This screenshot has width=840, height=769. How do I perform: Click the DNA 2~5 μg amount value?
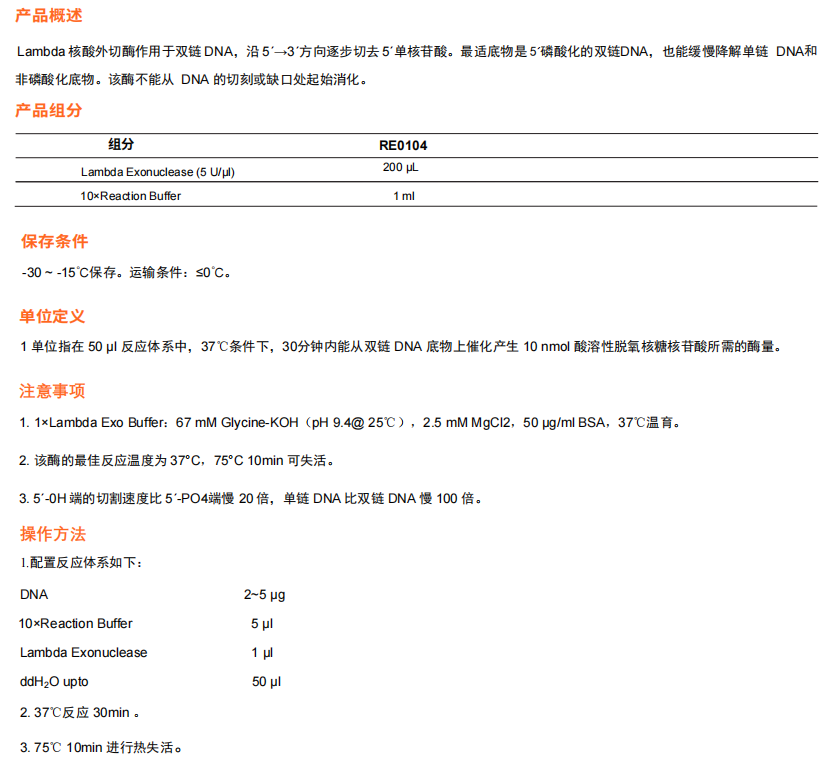264,595
